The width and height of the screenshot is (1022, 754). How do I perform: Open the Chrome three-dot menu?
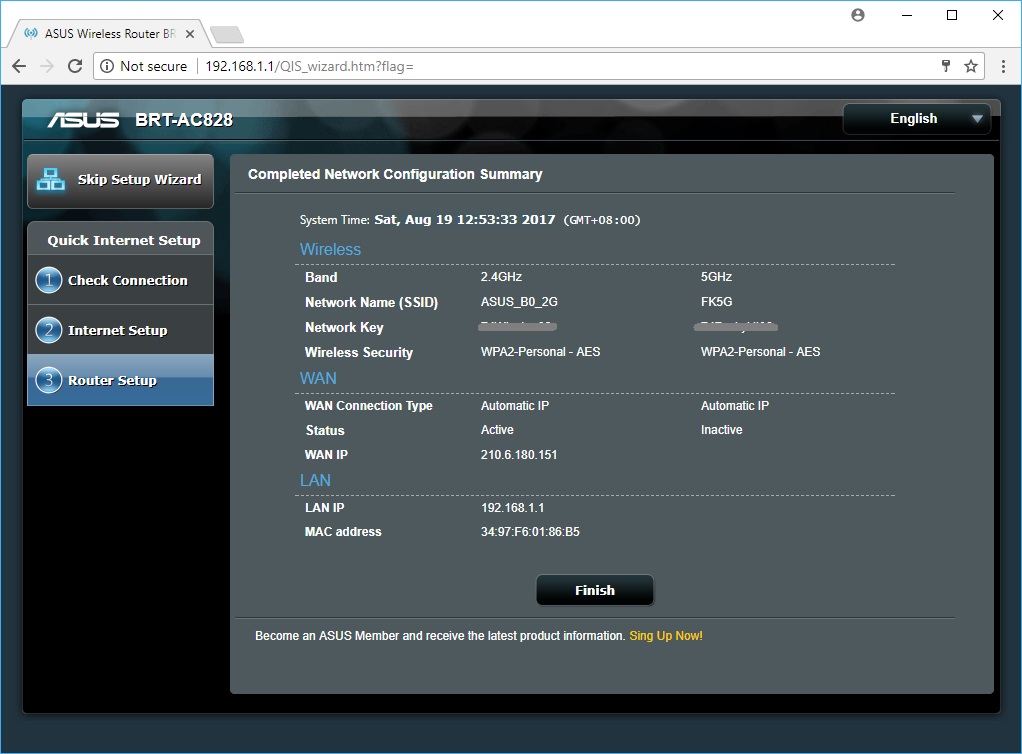(1004, 66)
